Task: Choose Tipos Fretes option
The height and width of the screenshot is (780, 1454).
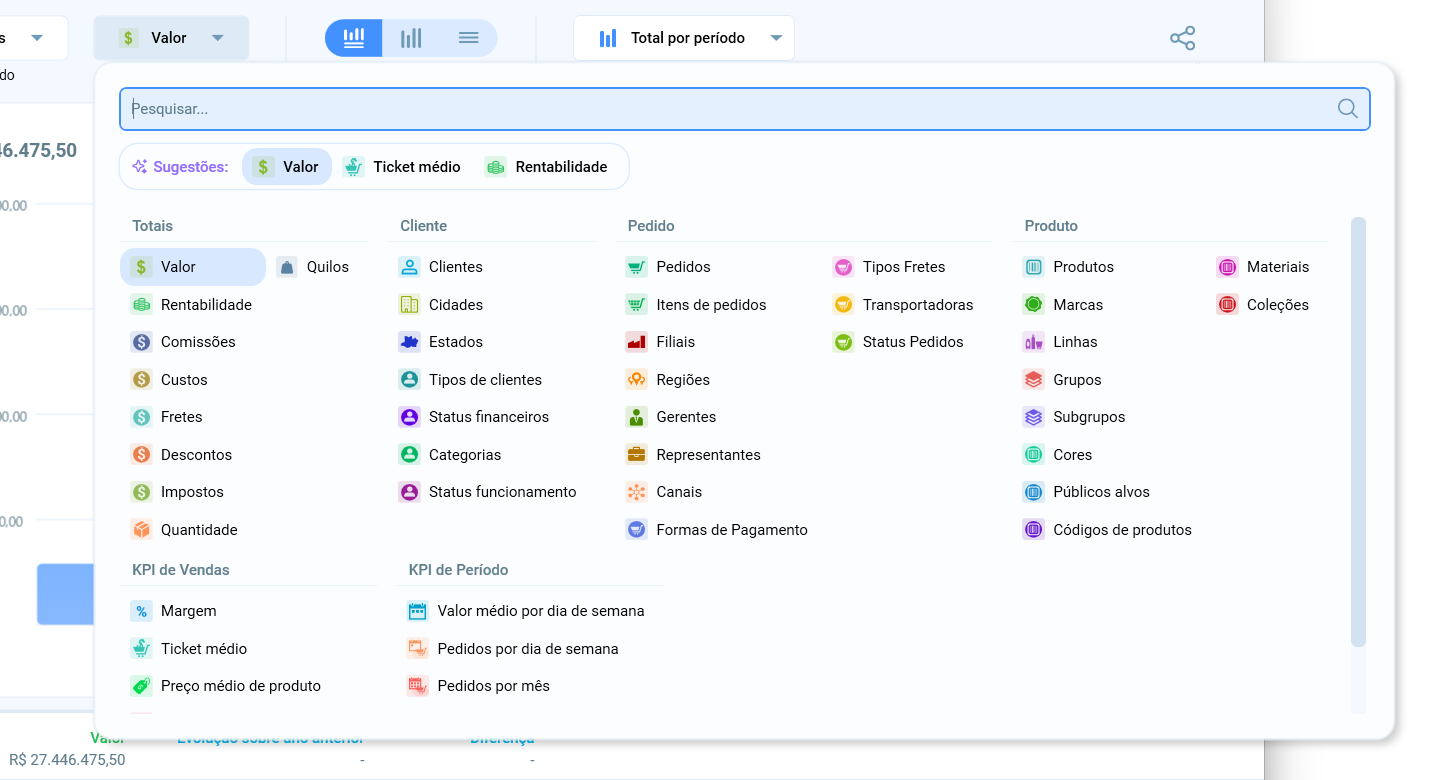Action: tap(888, 267)
